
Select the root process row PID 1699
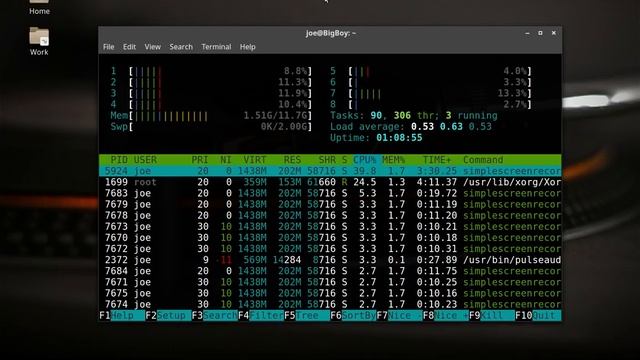(x=330, y=182)
